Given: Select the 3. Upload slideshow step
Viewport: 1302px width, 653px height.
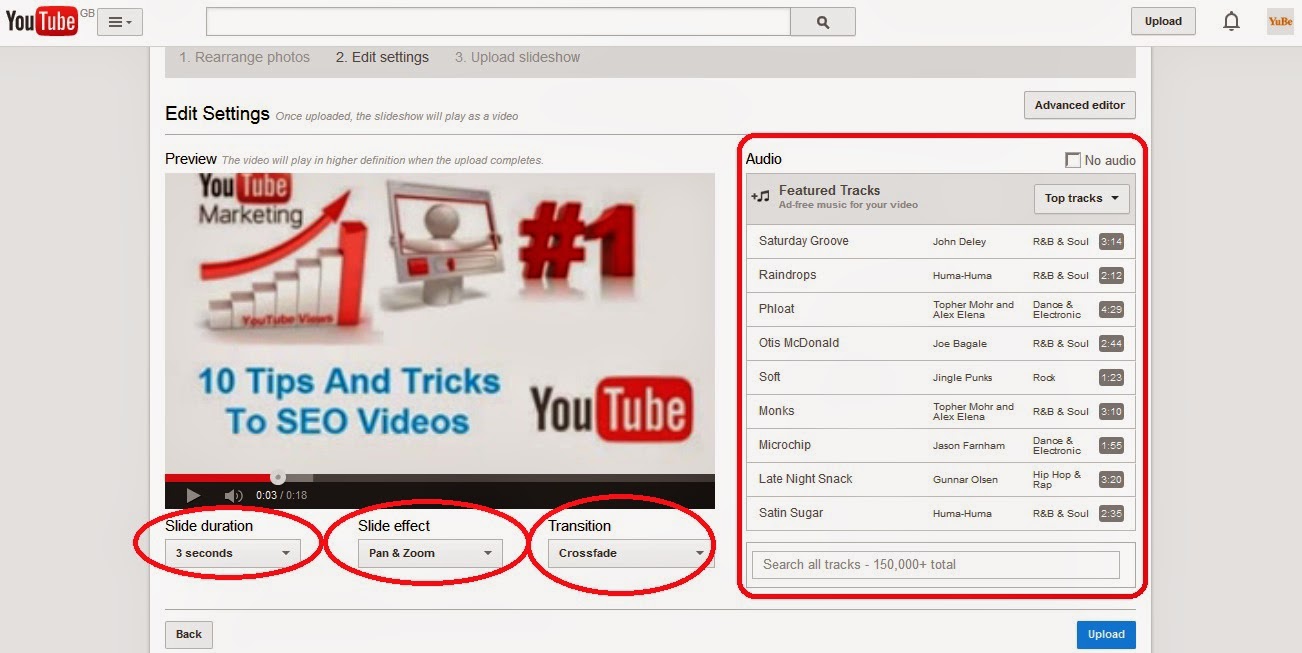Looking at the screenshot, I should pos(517,57).
